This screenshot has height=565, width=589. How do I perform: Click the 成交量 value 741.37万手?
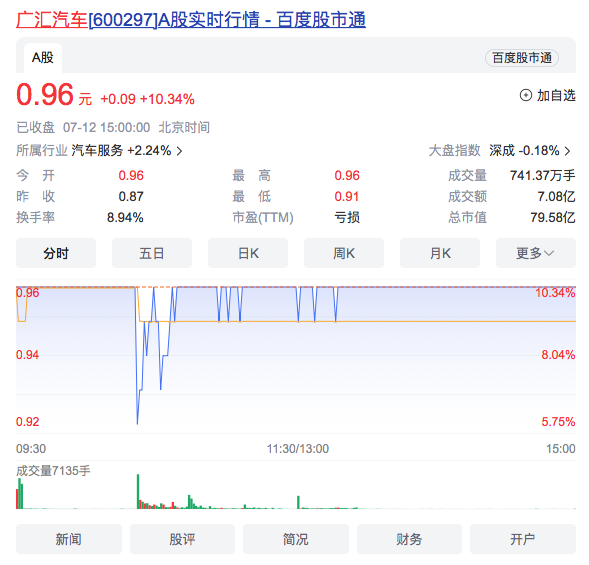(x=542, y=175)
